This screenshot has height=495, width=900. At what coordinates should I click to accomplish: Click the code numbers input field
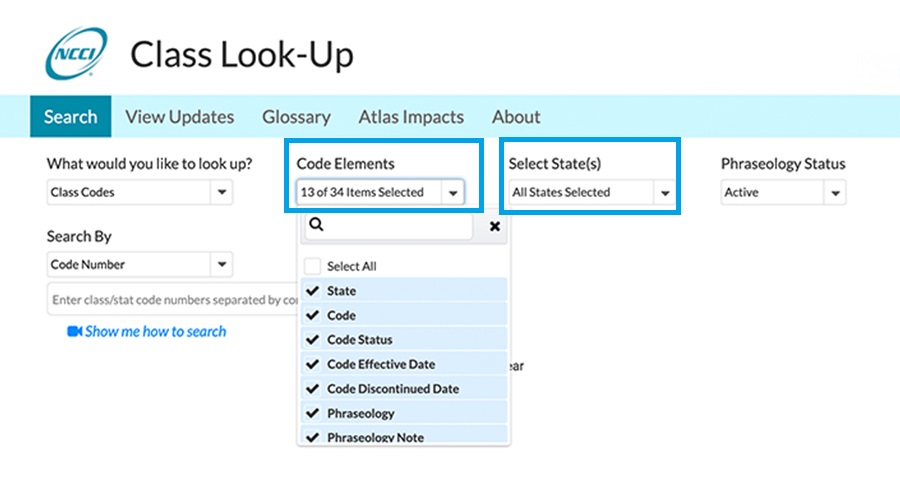coord(173,300)
